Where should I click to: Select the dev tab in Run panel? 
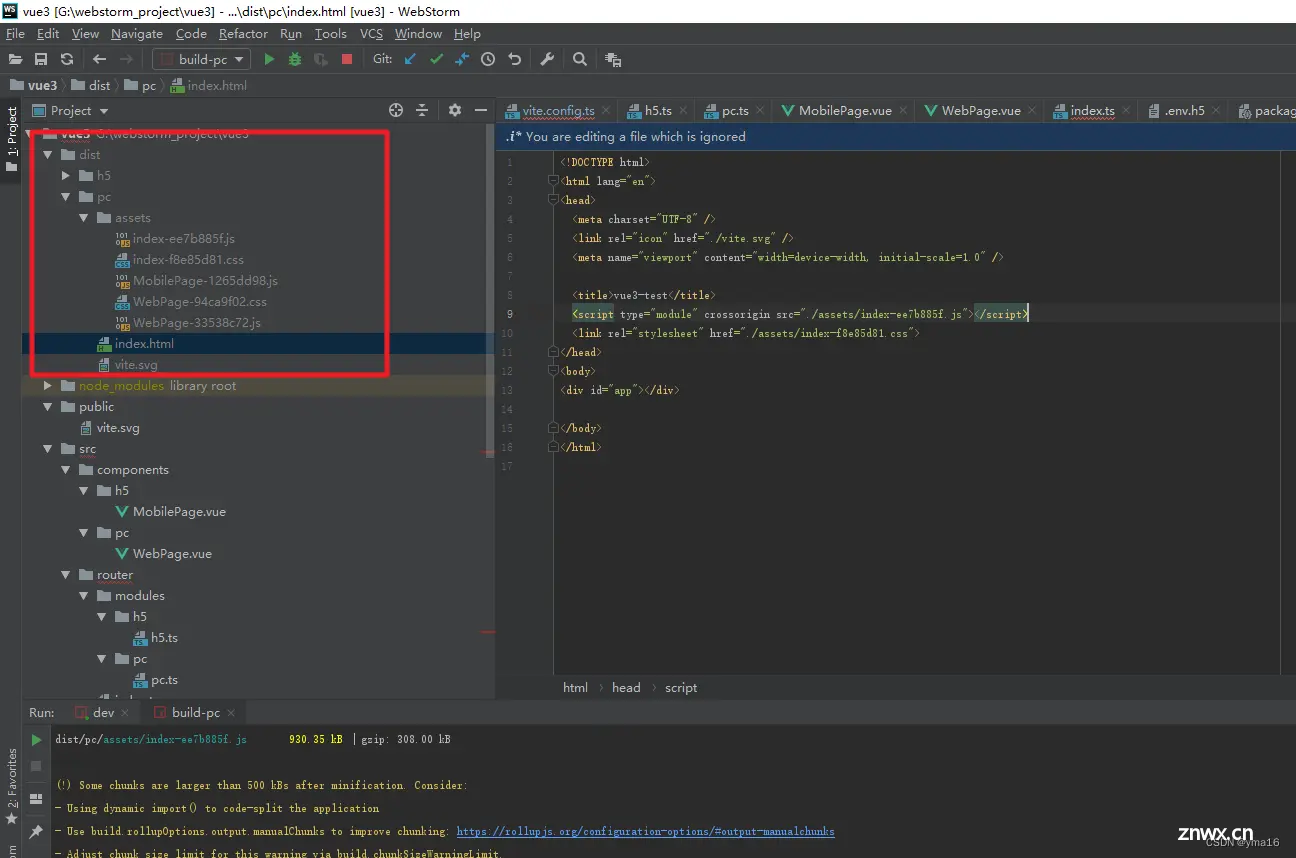[x=104, y=713]
